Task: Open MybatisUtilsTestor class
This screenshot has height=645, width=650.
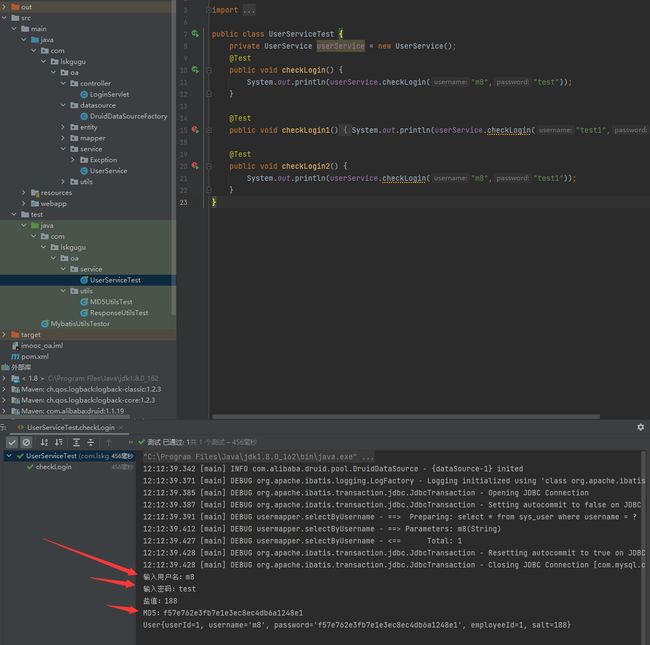Action: [80, 323]
